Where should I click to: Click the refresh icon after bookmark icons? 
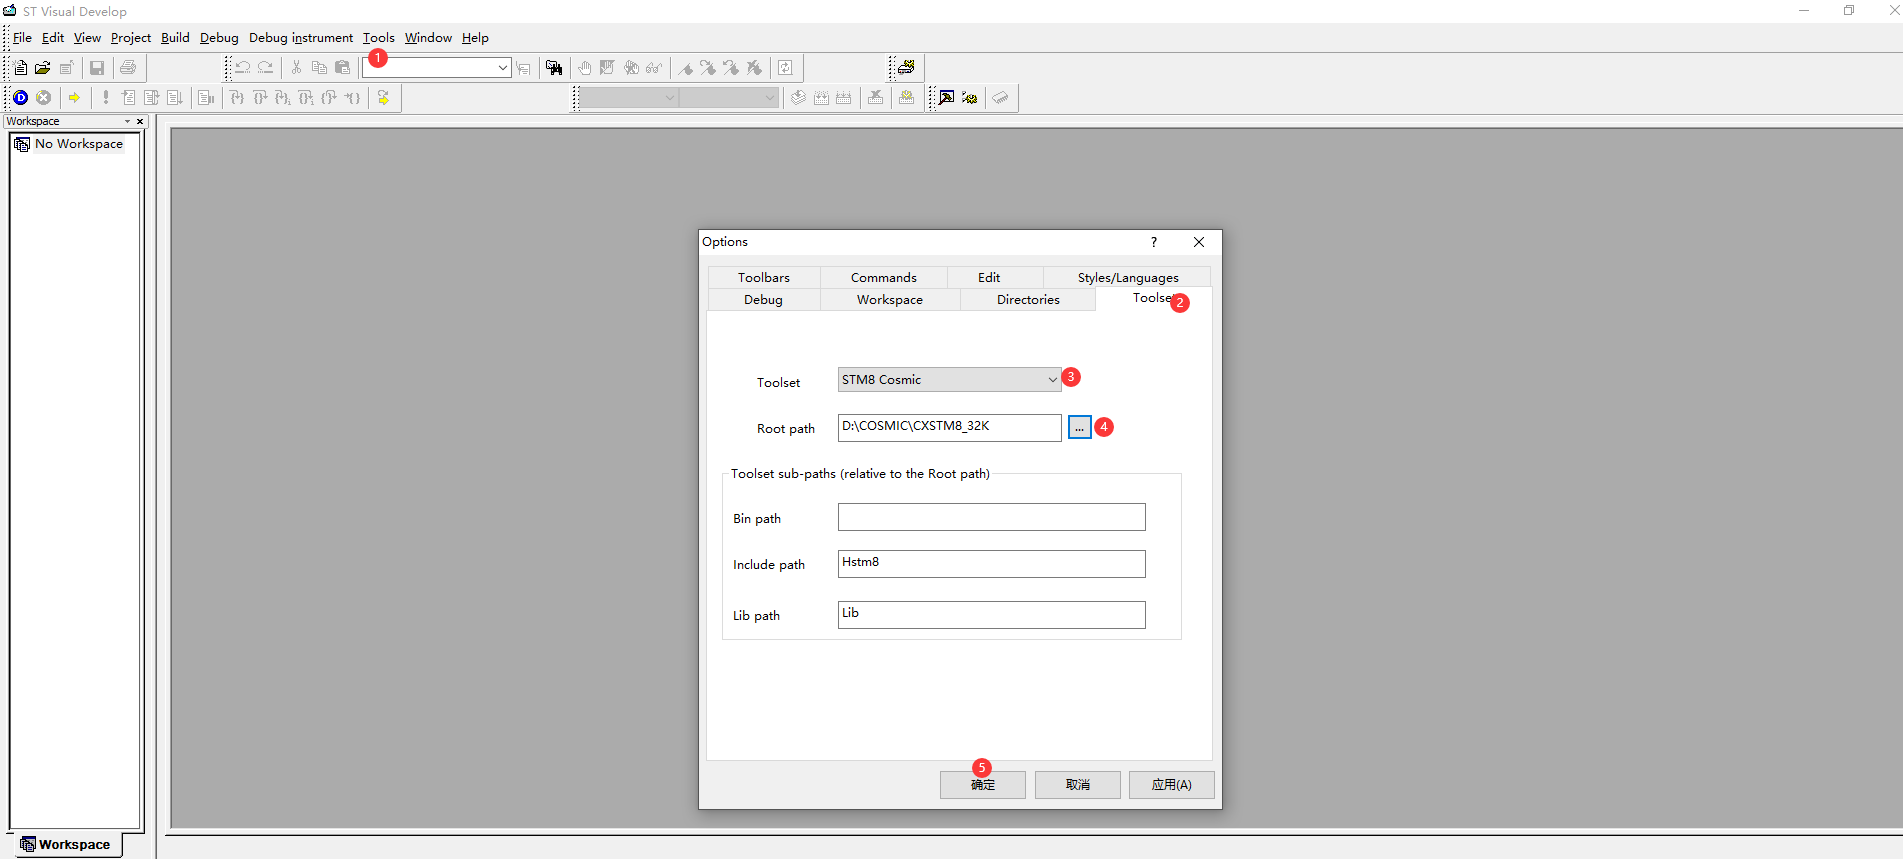tap(785, 68)
